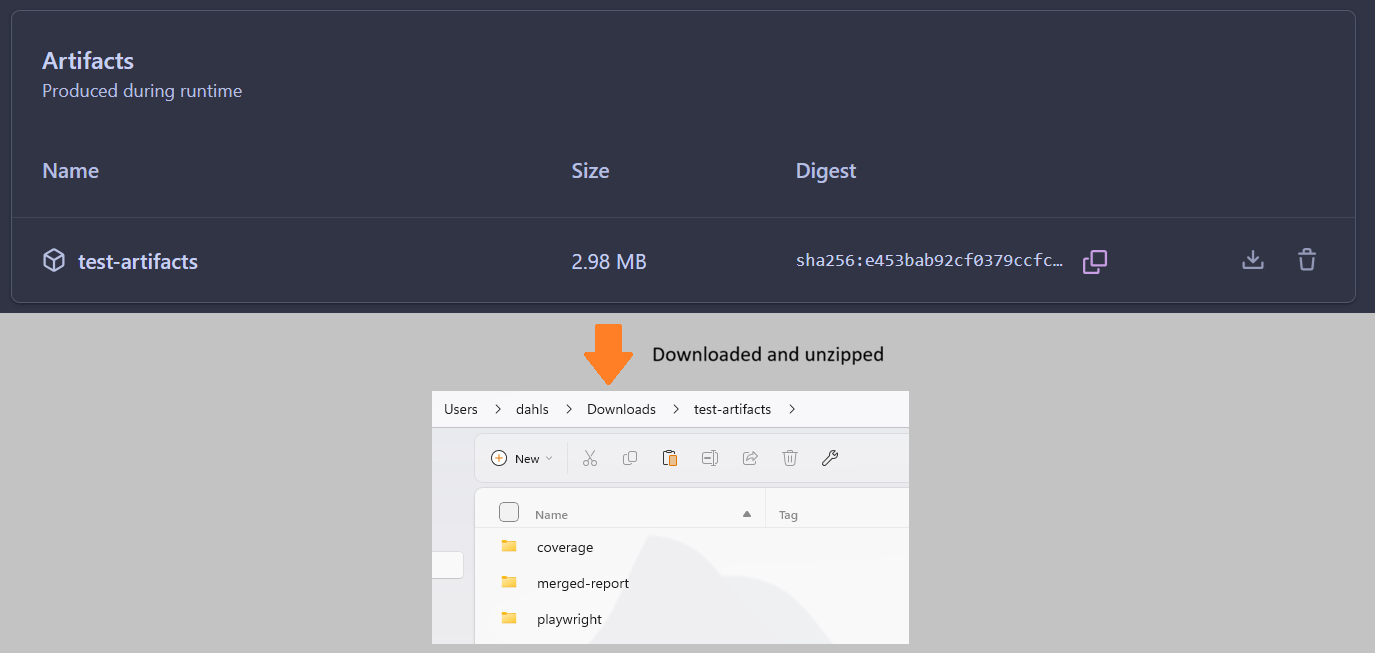Delete the test-artifacts artifact

(x=1307, y=260)
